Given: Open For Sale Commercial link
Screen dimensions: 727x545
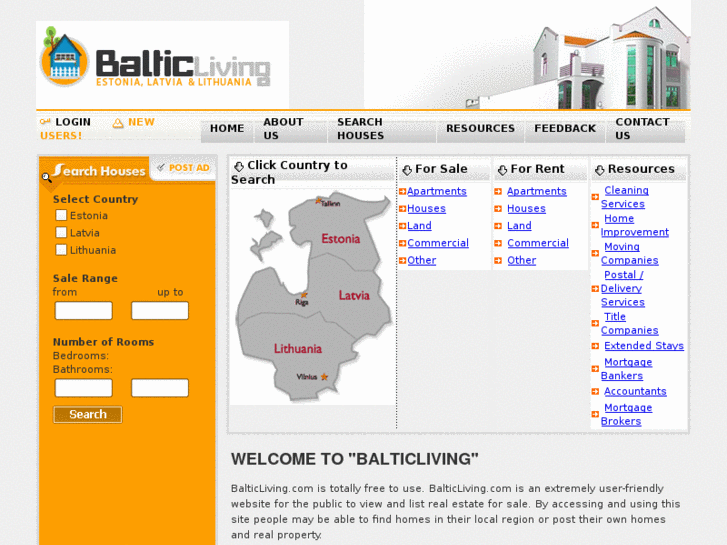Looking at the screenshot, I should click(438, 243).
